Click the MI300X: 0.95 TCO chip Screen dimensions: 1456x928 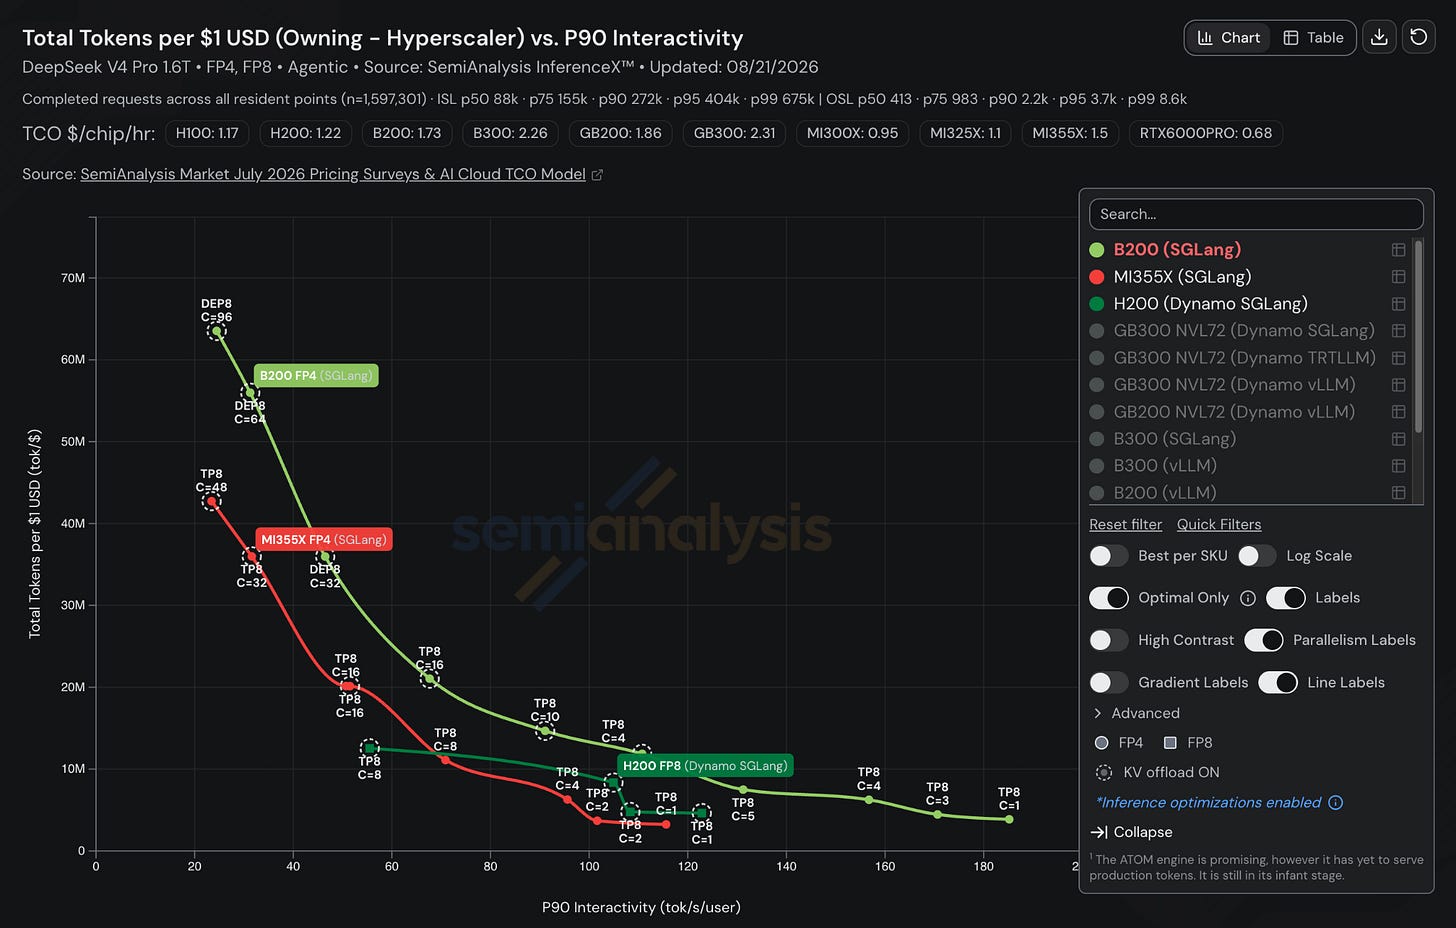point(853,133)
